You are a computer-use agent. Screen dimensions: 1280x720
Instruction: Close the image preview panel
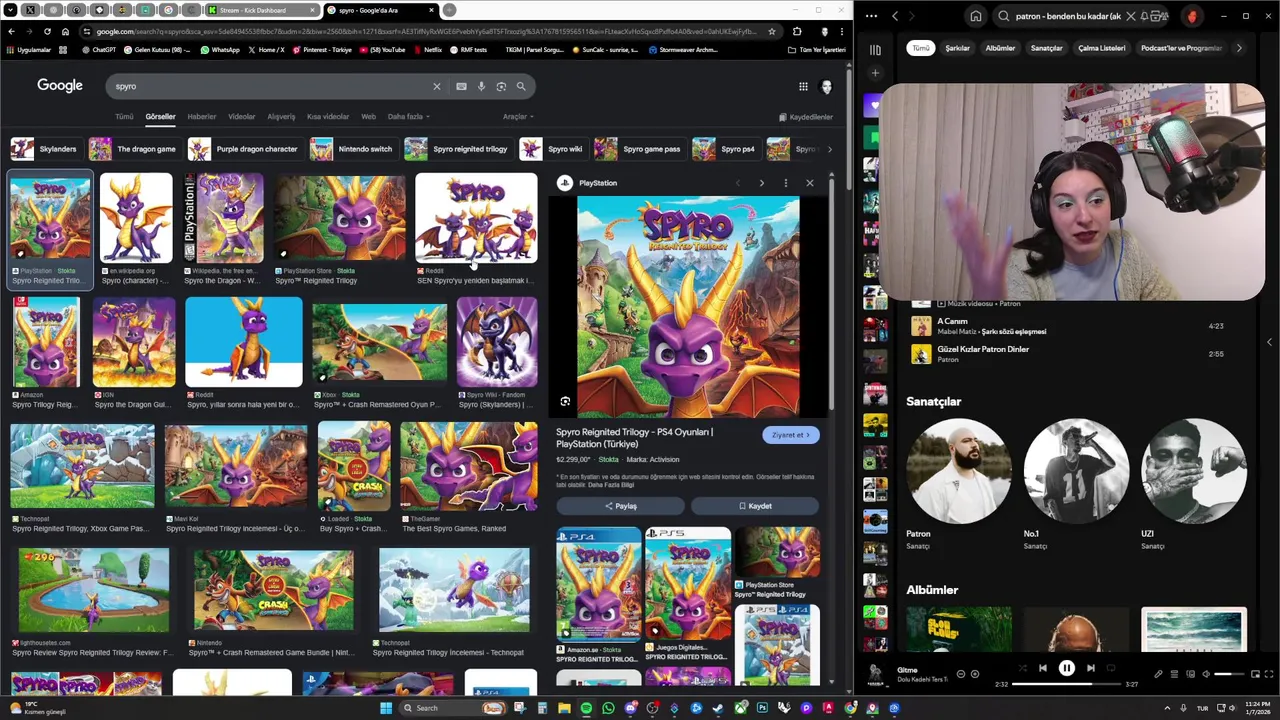pos(810,183)
